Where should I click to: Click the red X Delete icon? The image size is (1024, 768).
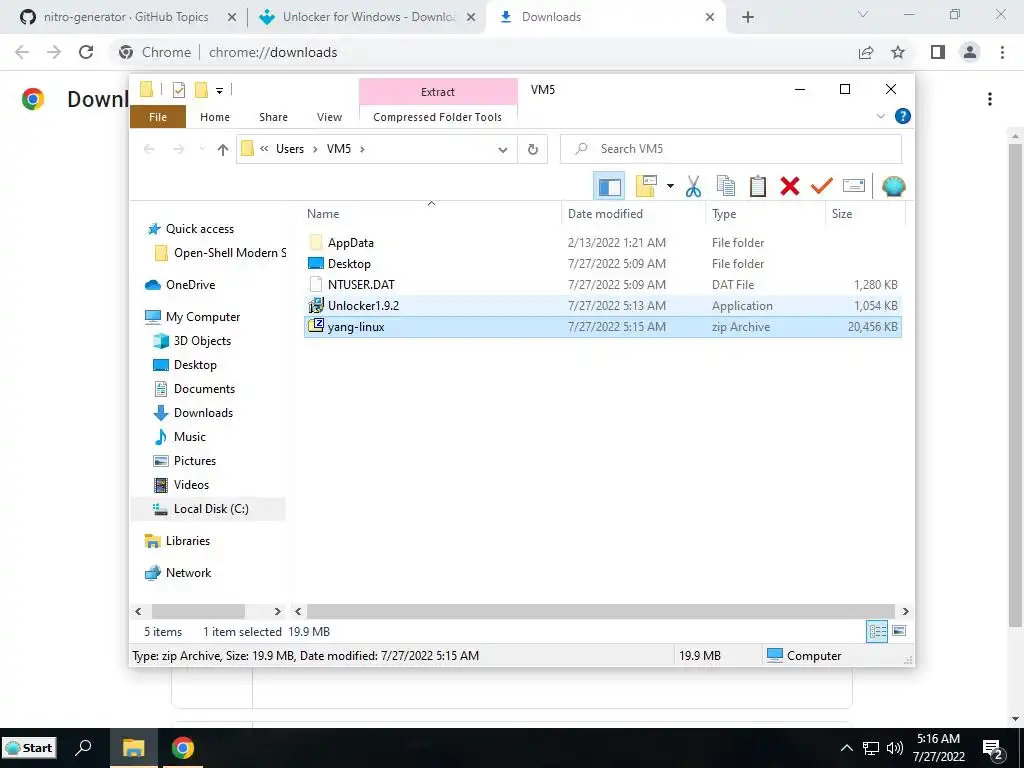pyautogui.click(x=790, y=187)
